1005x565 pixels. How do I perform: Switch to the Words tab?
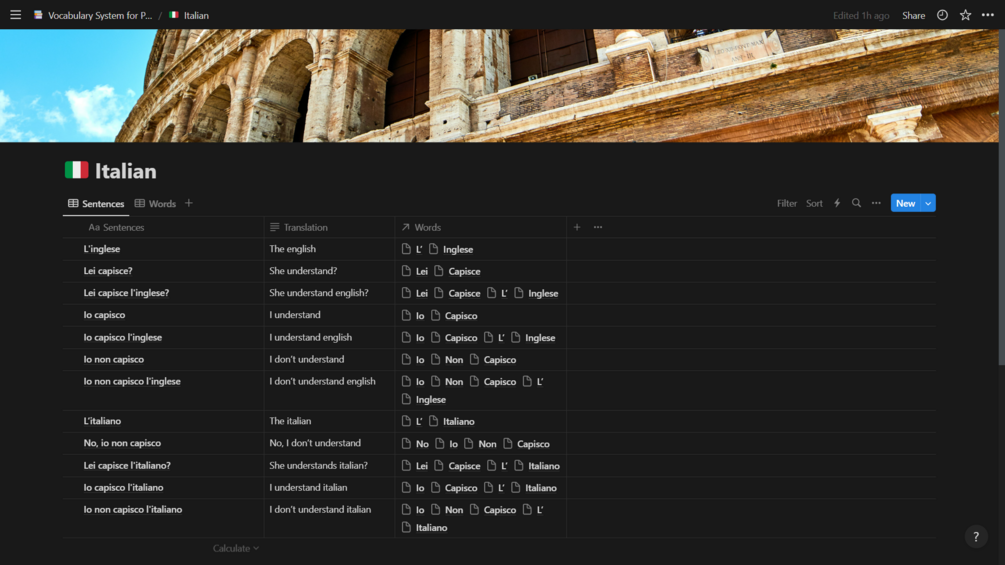tap(155, 204)
